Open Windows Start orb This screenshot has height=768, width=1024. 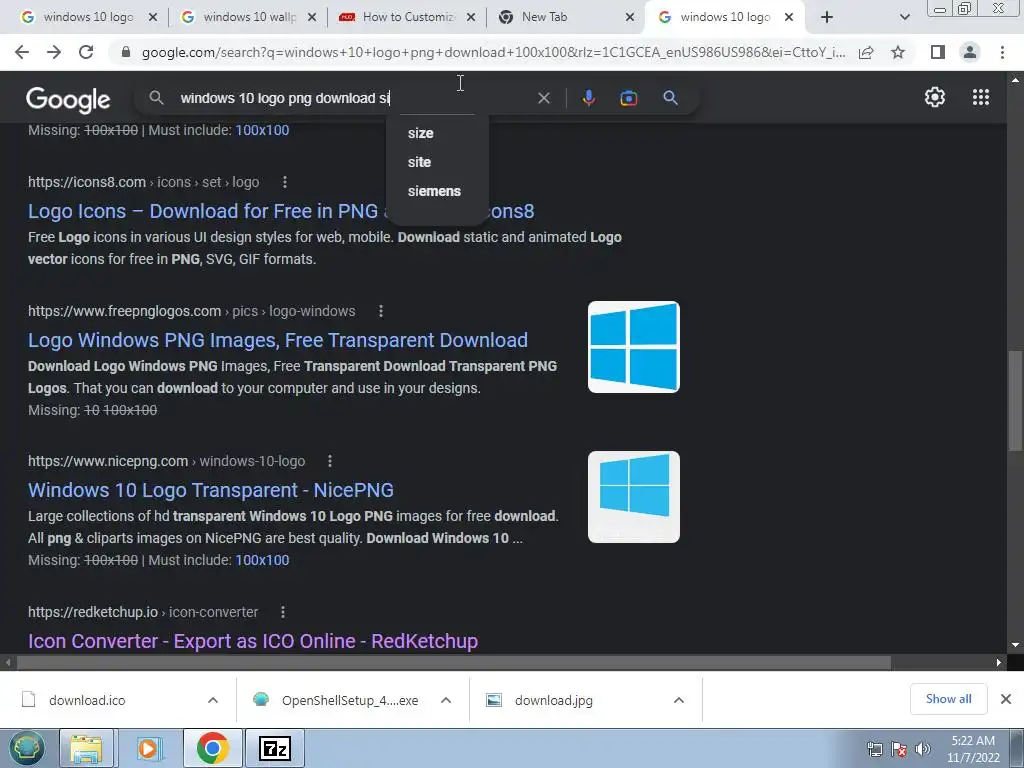[26, 748]
